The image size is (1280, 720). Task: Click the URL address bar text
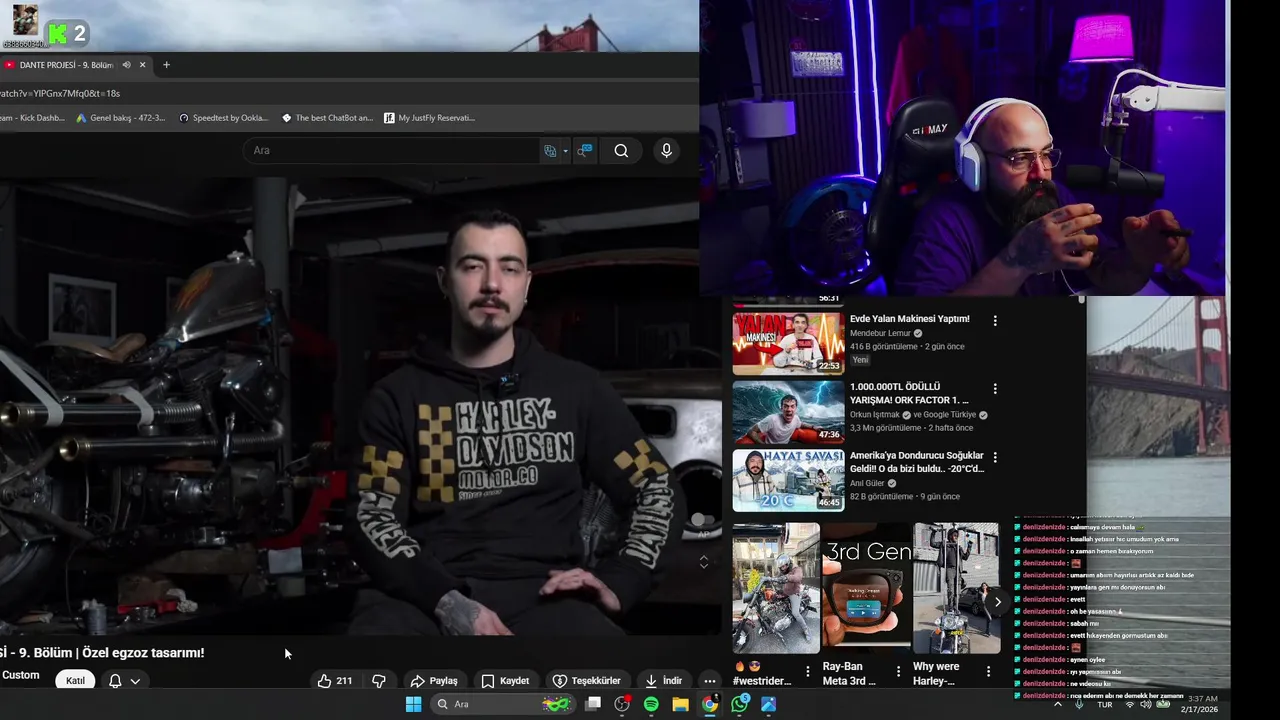60,93
